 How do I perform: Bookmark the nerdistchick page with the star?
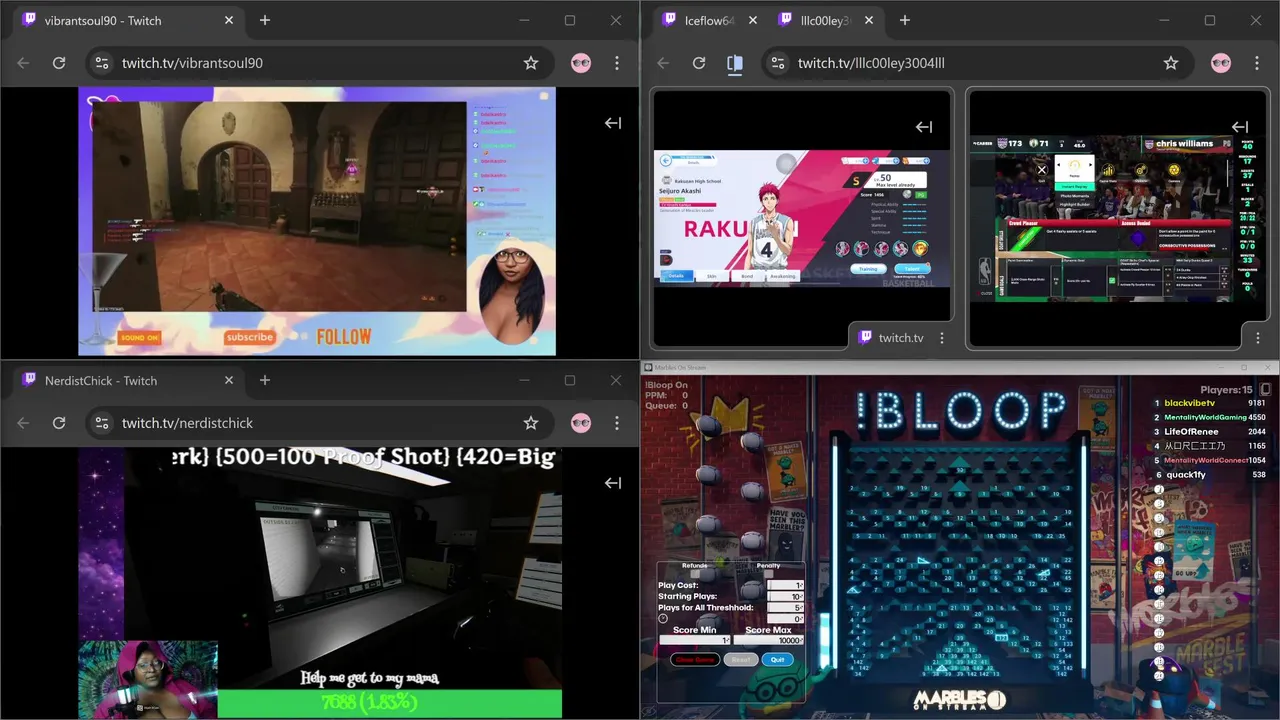(531, 423)
